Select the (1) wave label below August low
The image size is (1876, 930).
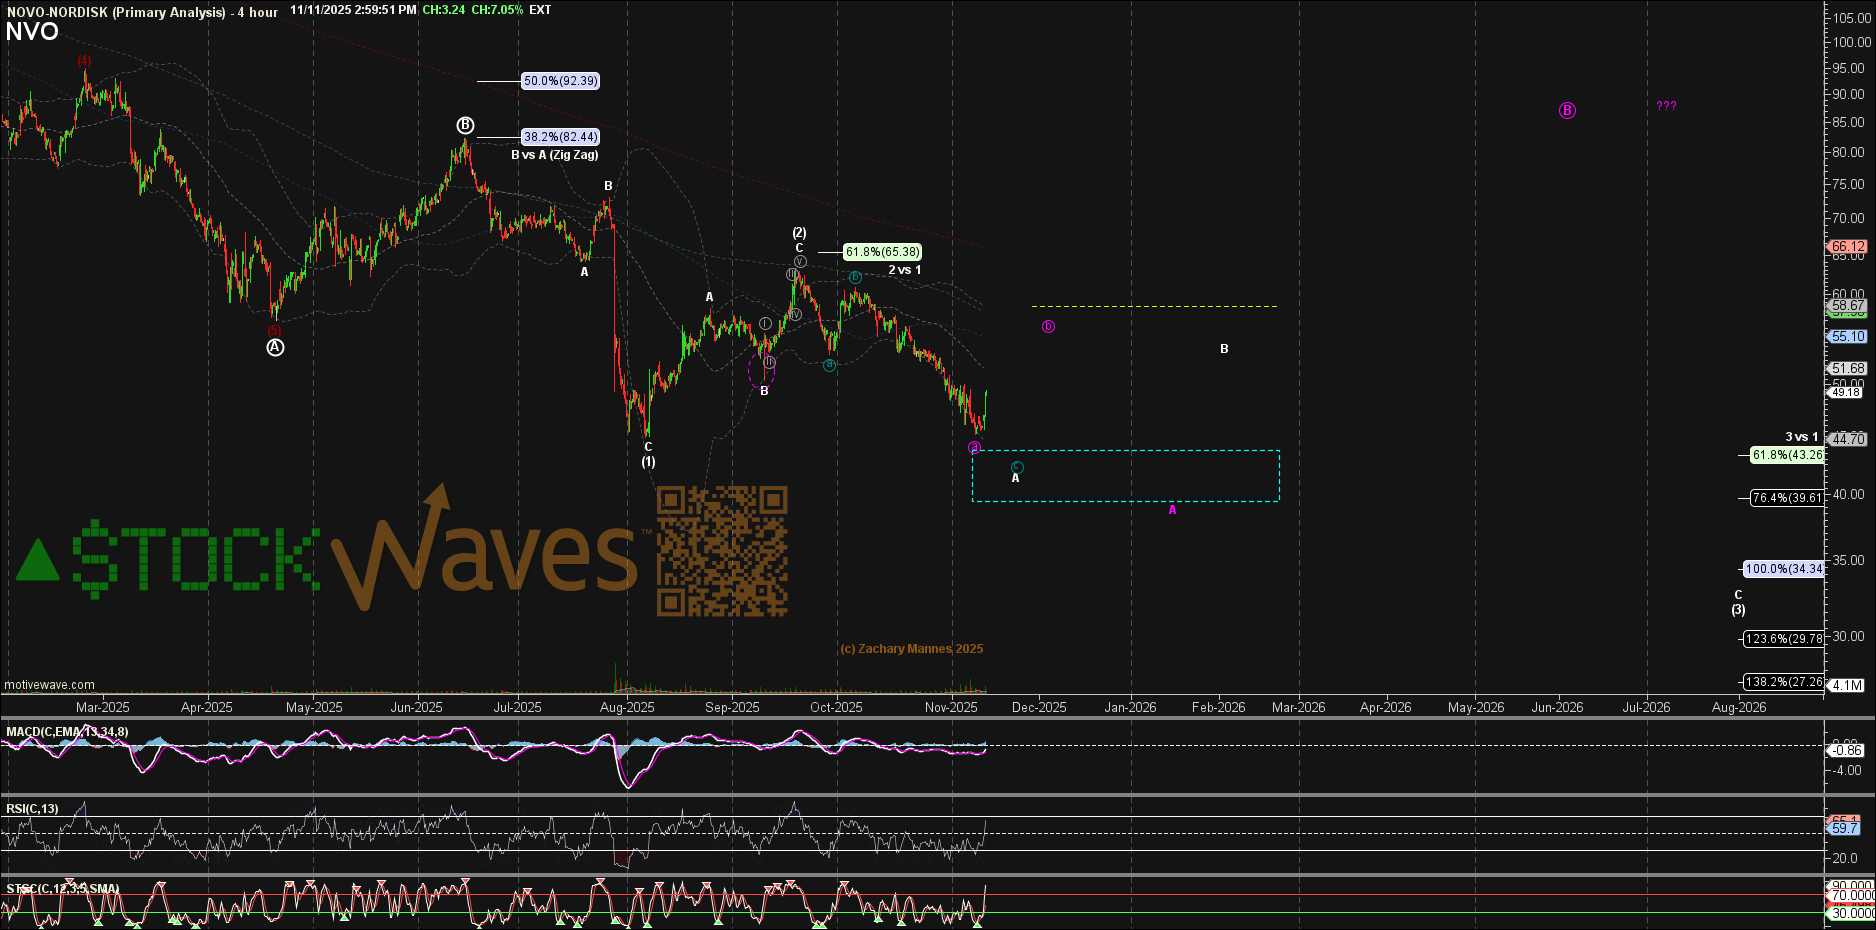(648, 462)
